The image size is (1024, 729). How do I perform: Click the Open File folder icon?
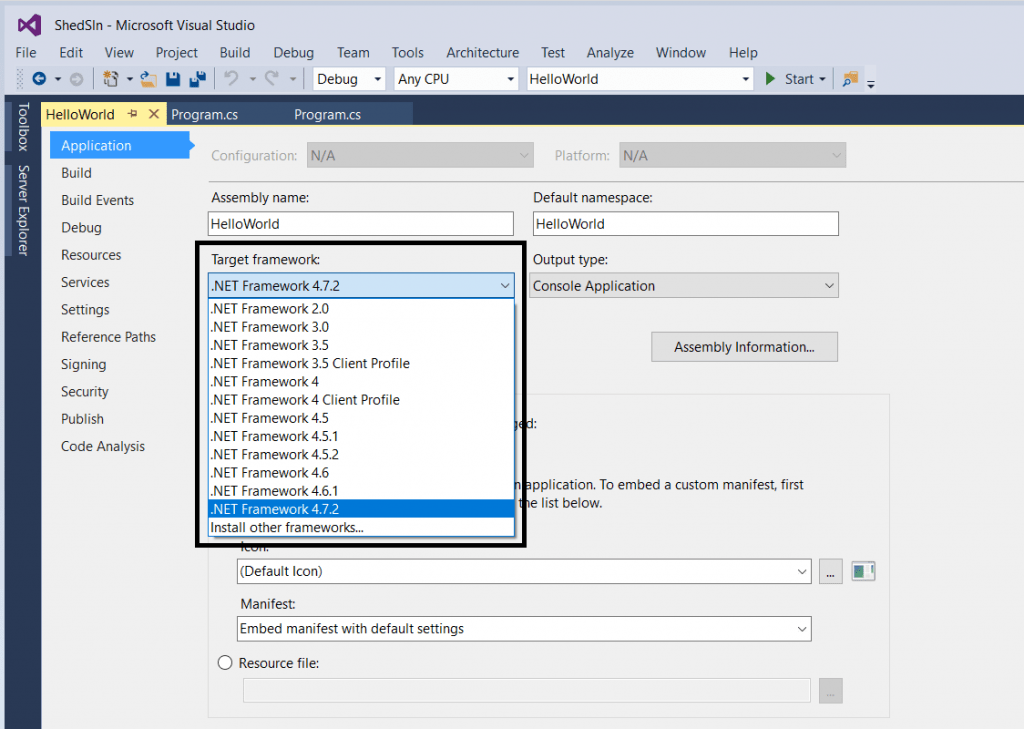click(x=148, y=79)
